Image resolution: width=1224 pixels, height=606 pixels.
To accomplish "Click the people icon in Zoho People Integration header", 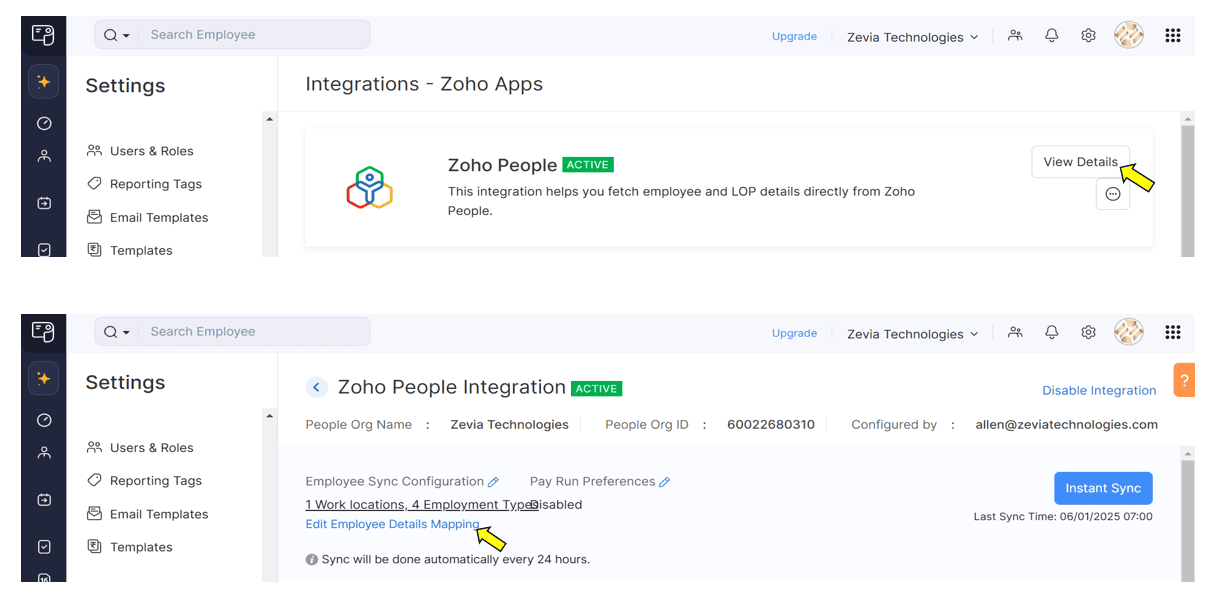I will pos(1015,332).
